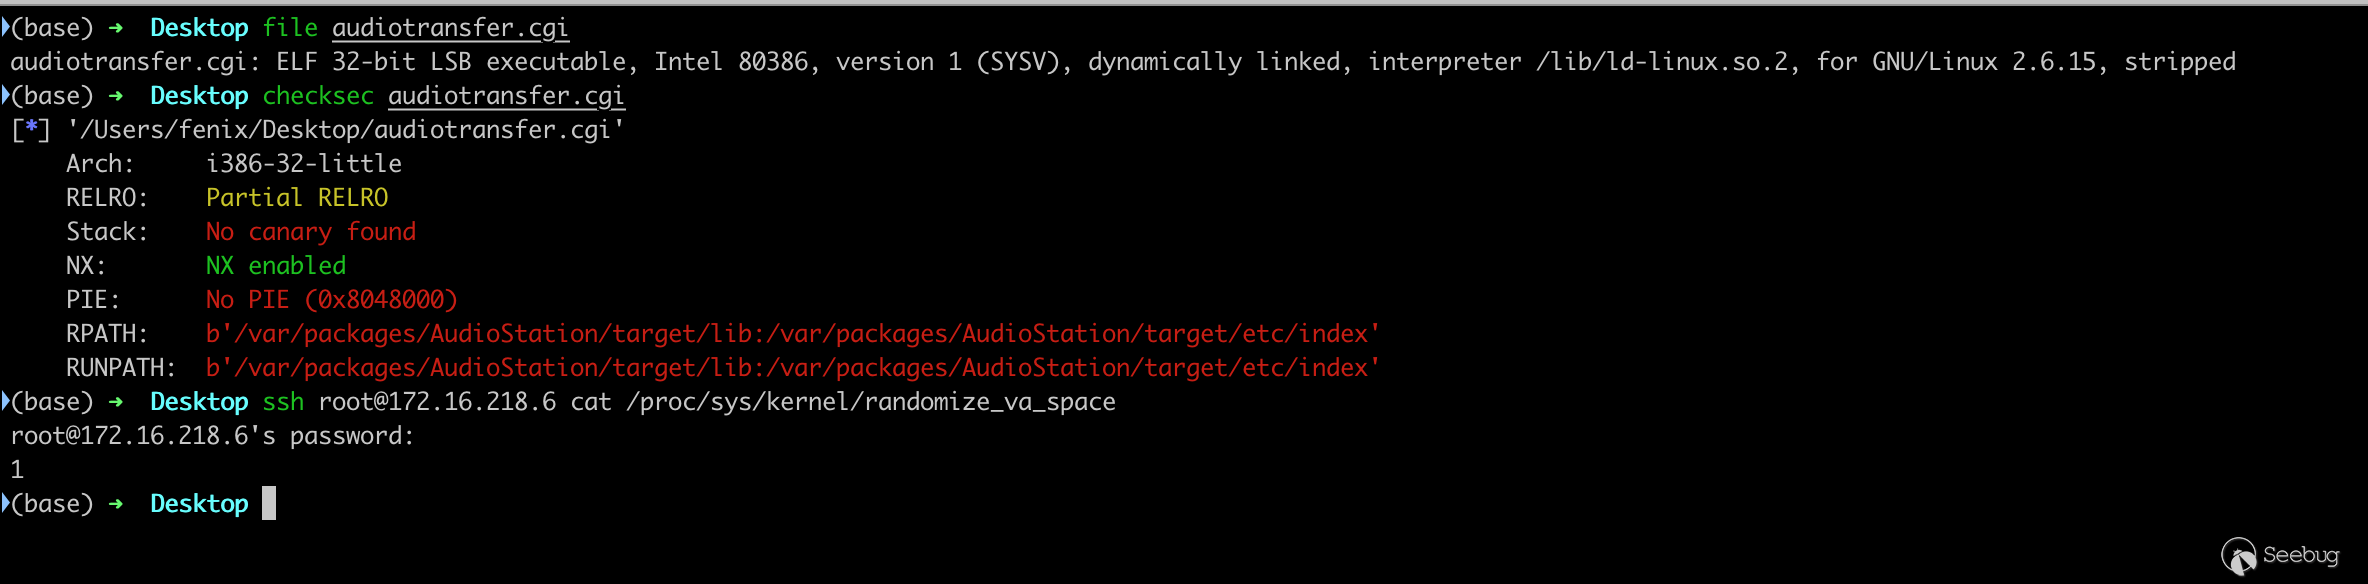The height and width of the screenshot is (584, 2368).
Task: Select the Partial RELRO value
Action: (x=297, y=198)
